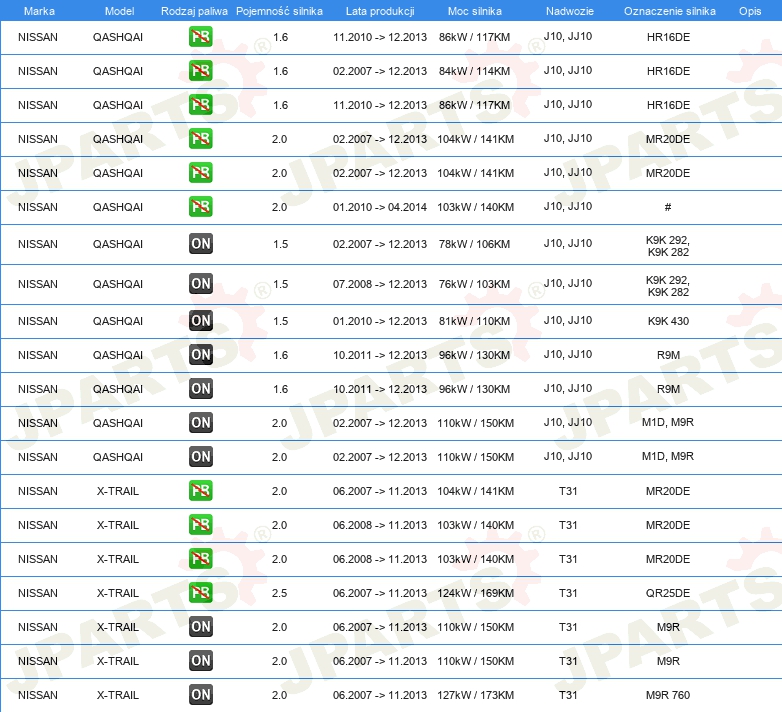Click the Nadwozie column header
This screenshot has width=782, height=712.
point(570,11)
